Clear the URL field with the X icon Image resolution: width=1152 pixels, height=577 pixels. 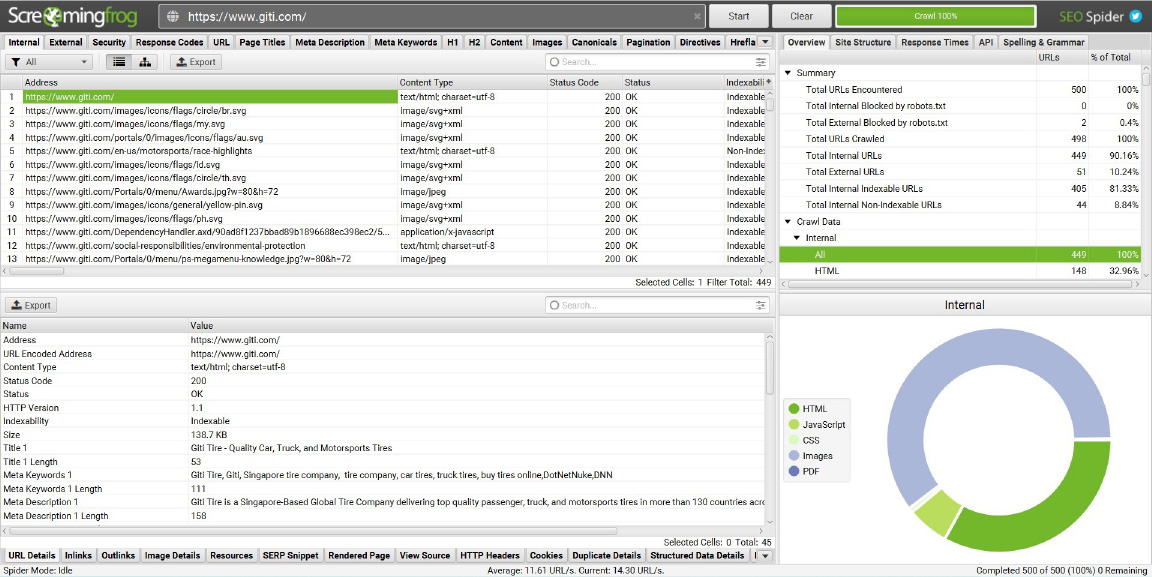pos(697,16)
